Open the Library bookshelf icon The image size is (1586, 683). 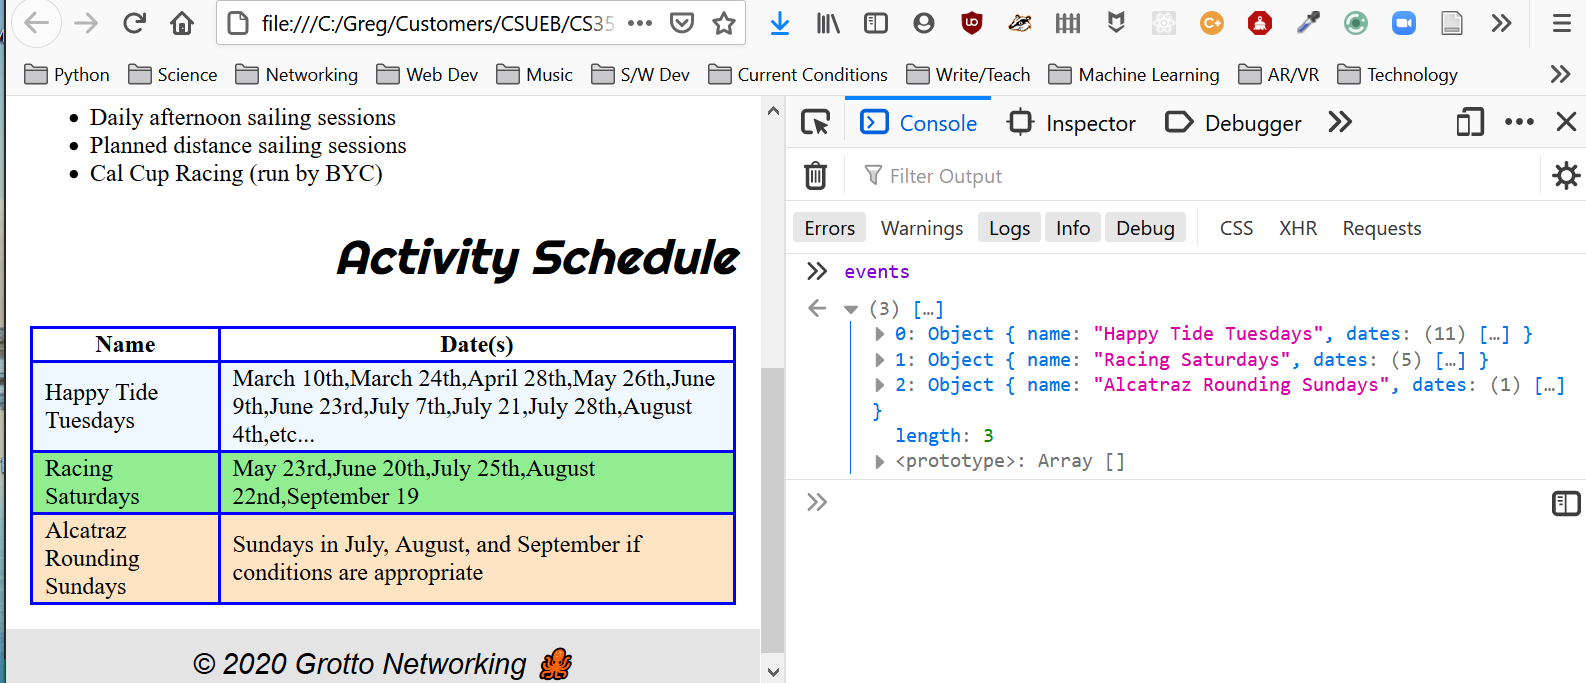coord(828,23)
